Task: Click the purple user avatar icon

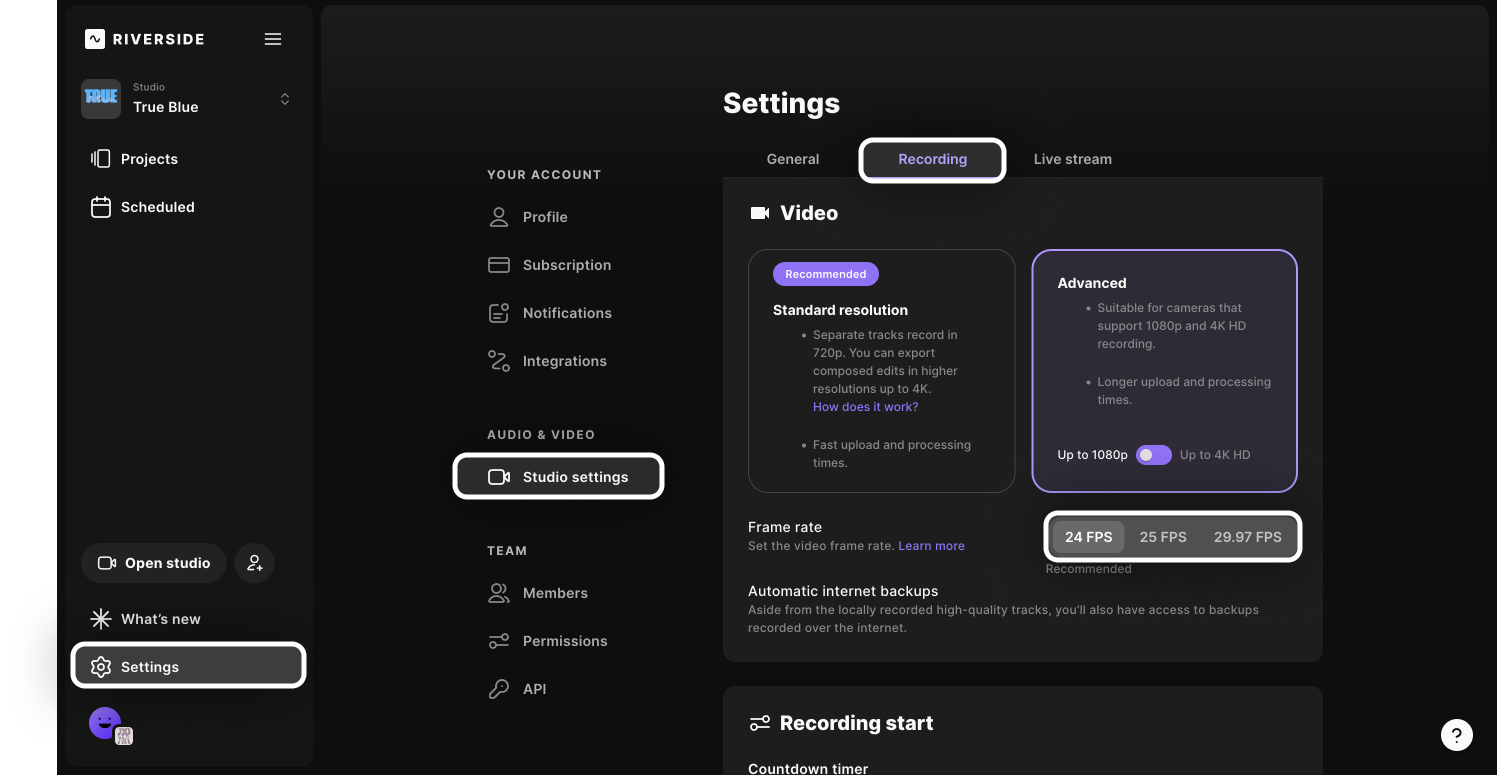Action: [105, 722]
